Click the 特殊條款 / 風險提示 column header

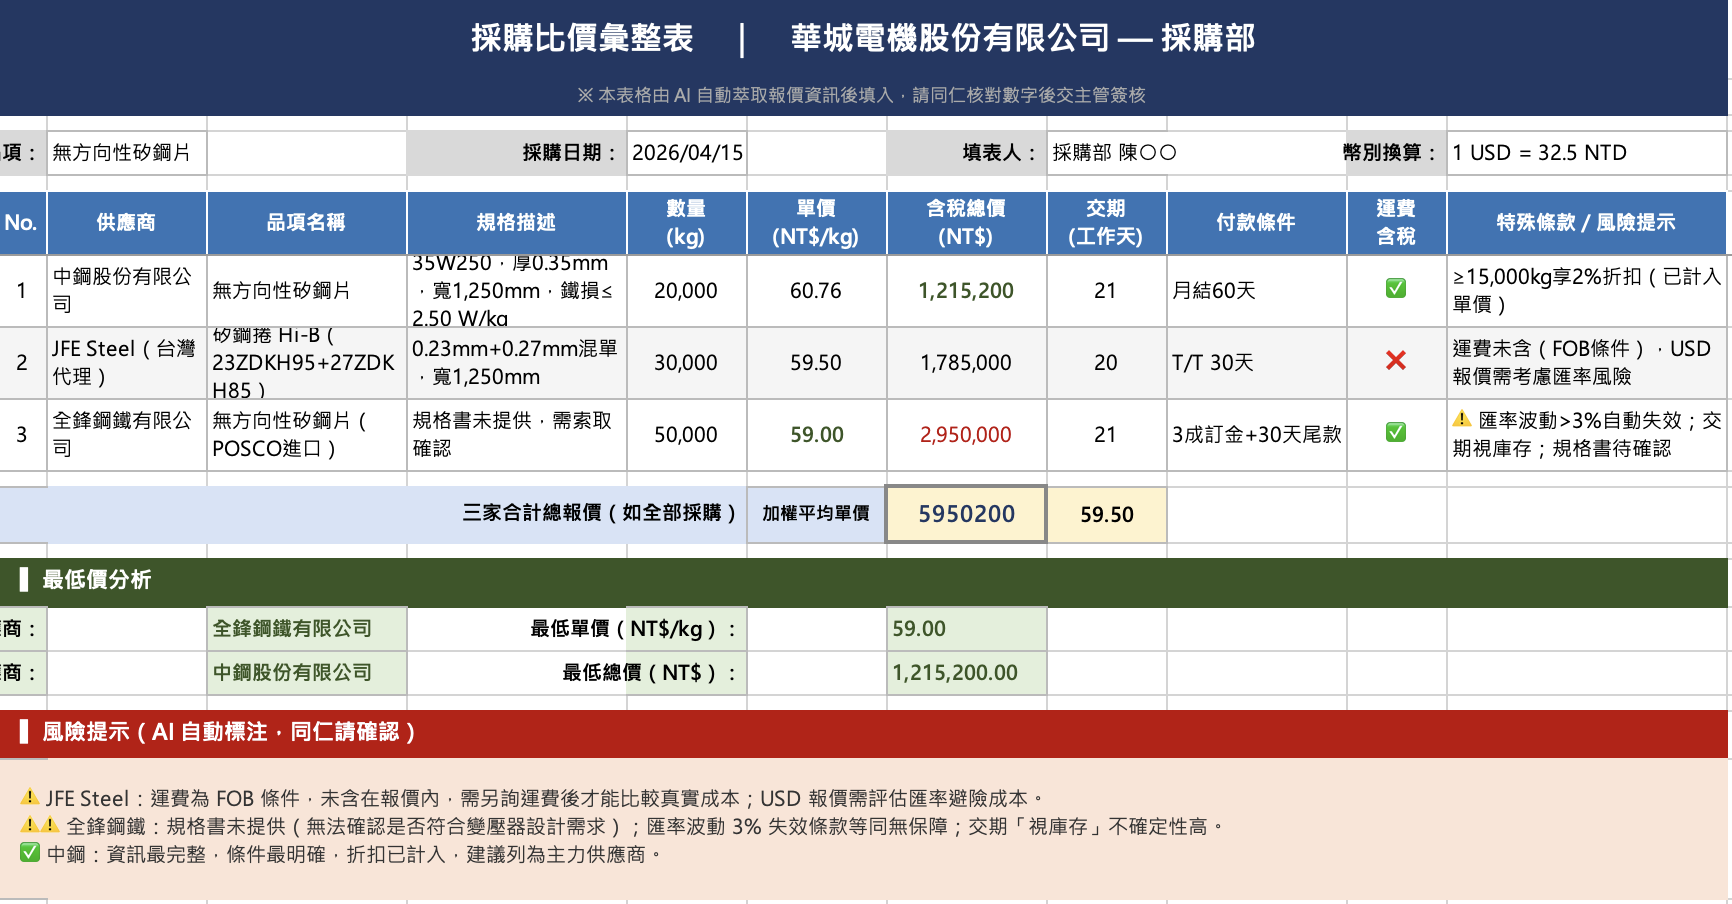tap(1587, 223)
